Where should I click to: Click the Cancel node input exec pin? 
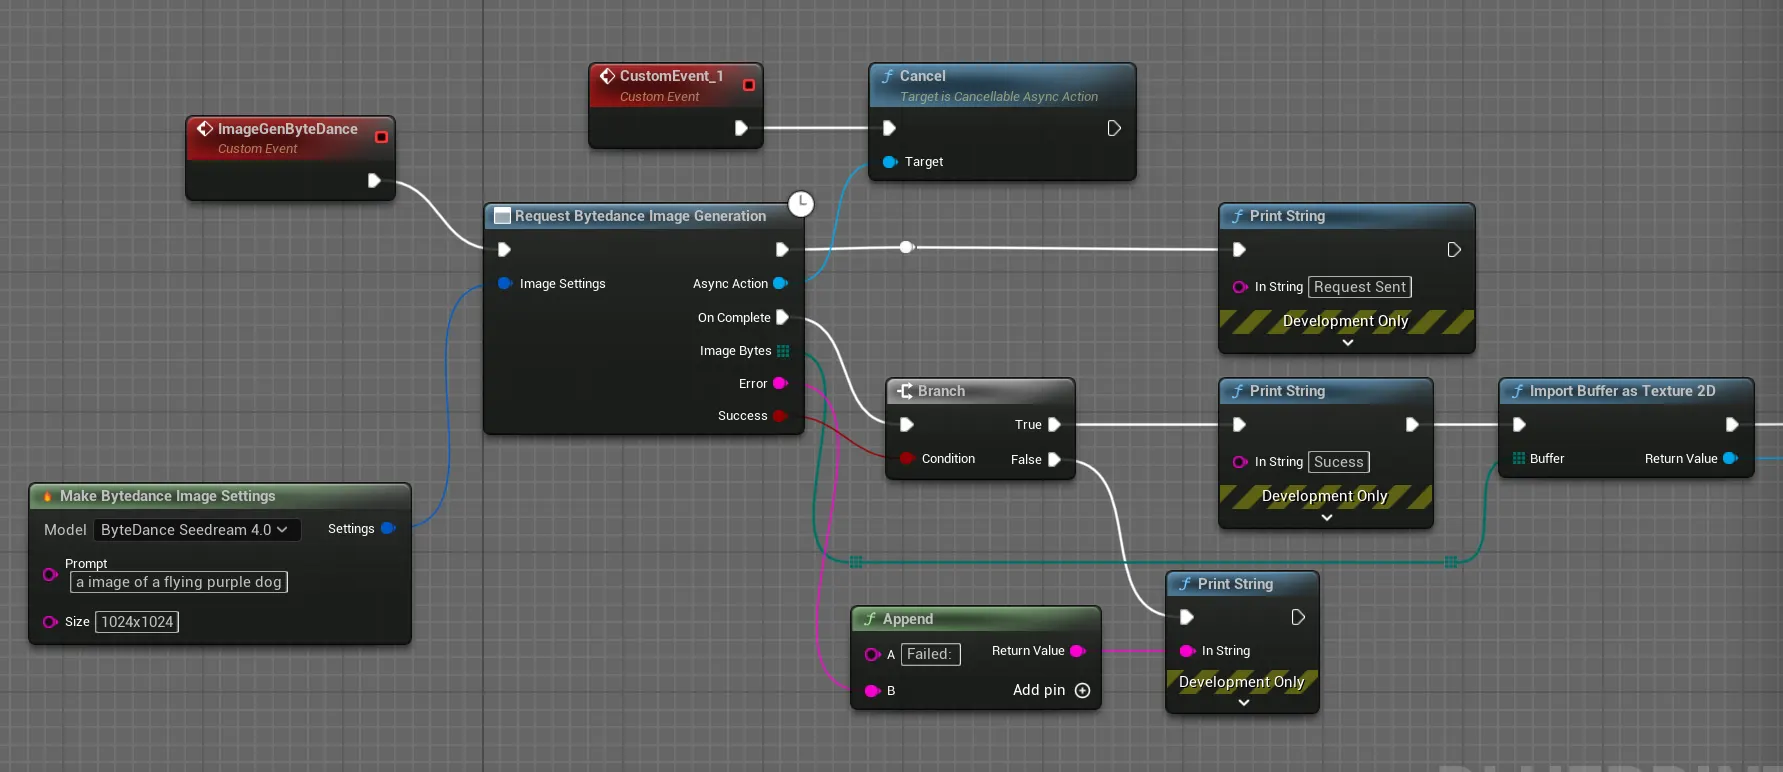coord(889,128)
